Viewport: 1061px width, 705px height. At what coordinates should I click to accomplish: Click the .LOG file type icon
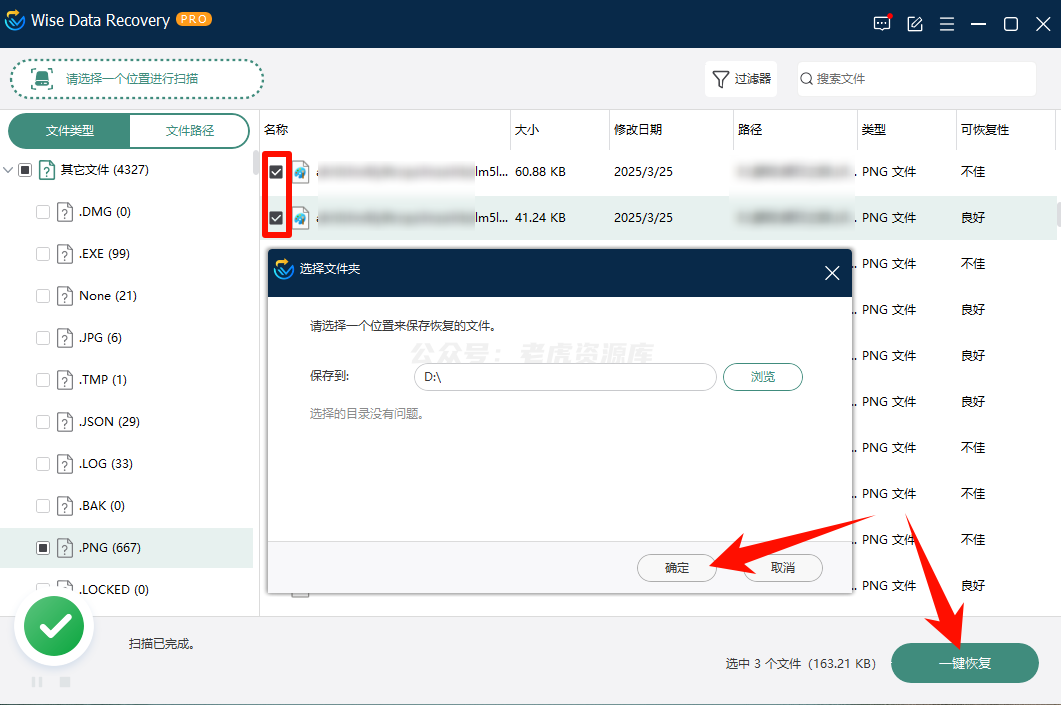64,463
